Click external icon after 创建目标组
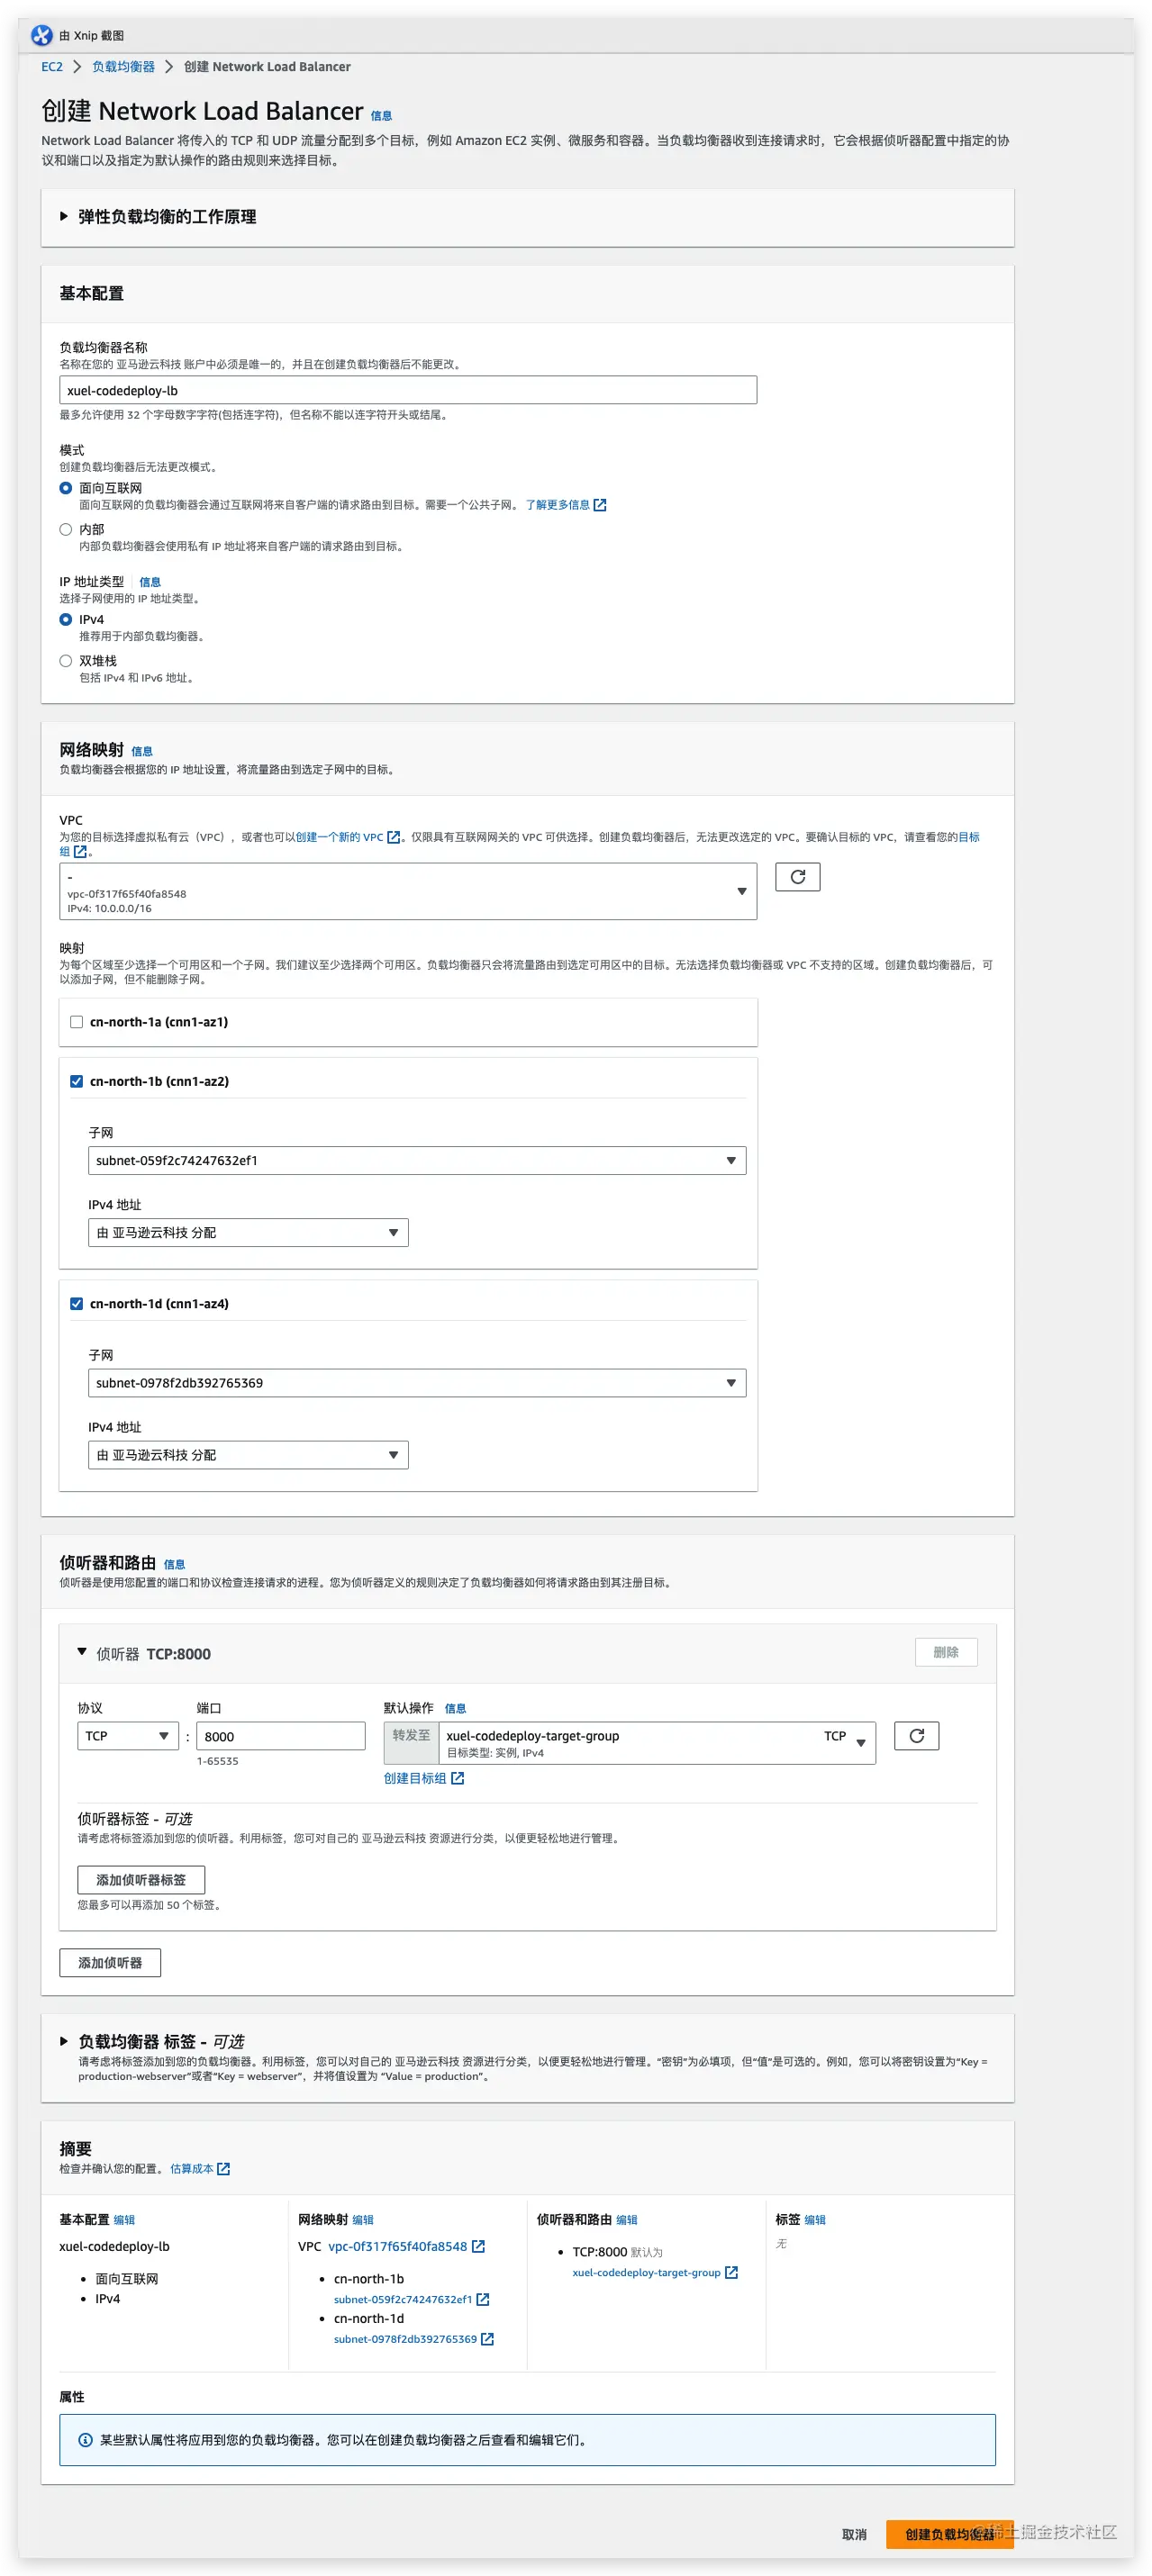The width and height of the screenshot is (1152, 2576). [458, 1778]
